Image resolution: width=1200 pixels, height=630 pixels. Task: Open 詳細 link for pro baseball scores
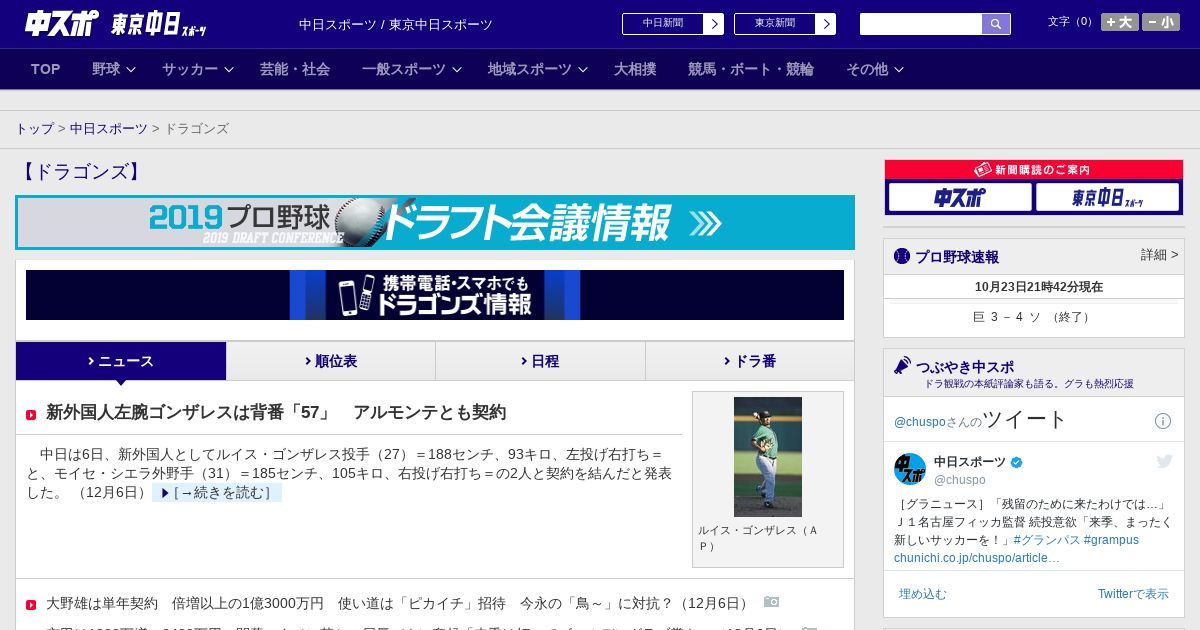click(x=1159, y=255)
